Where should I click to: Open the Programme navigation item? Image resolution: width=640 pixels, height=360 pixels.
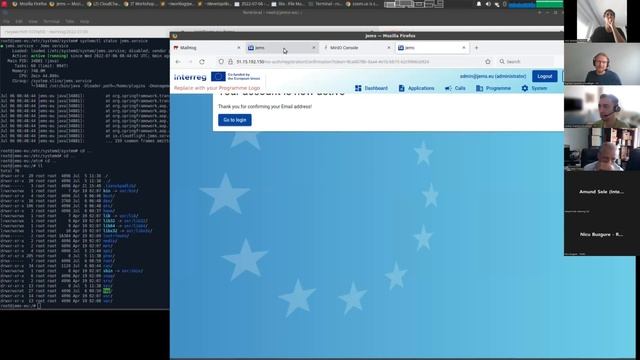tap(493, 88)
